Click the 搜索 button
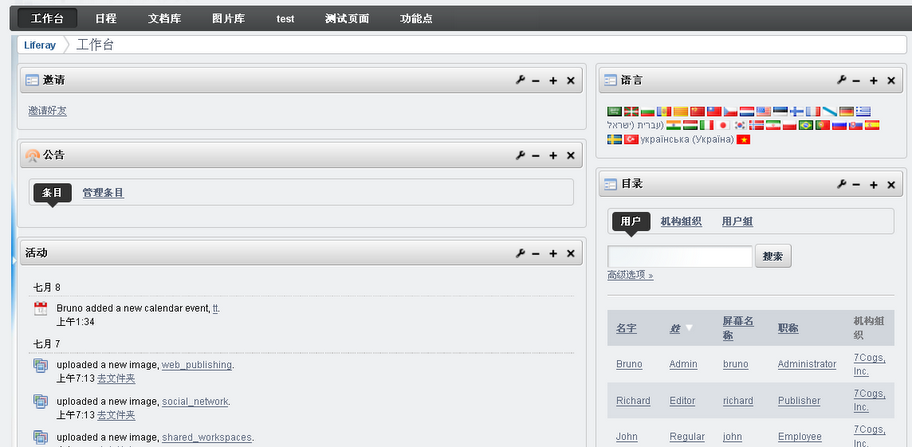 [x=773, y=256]
